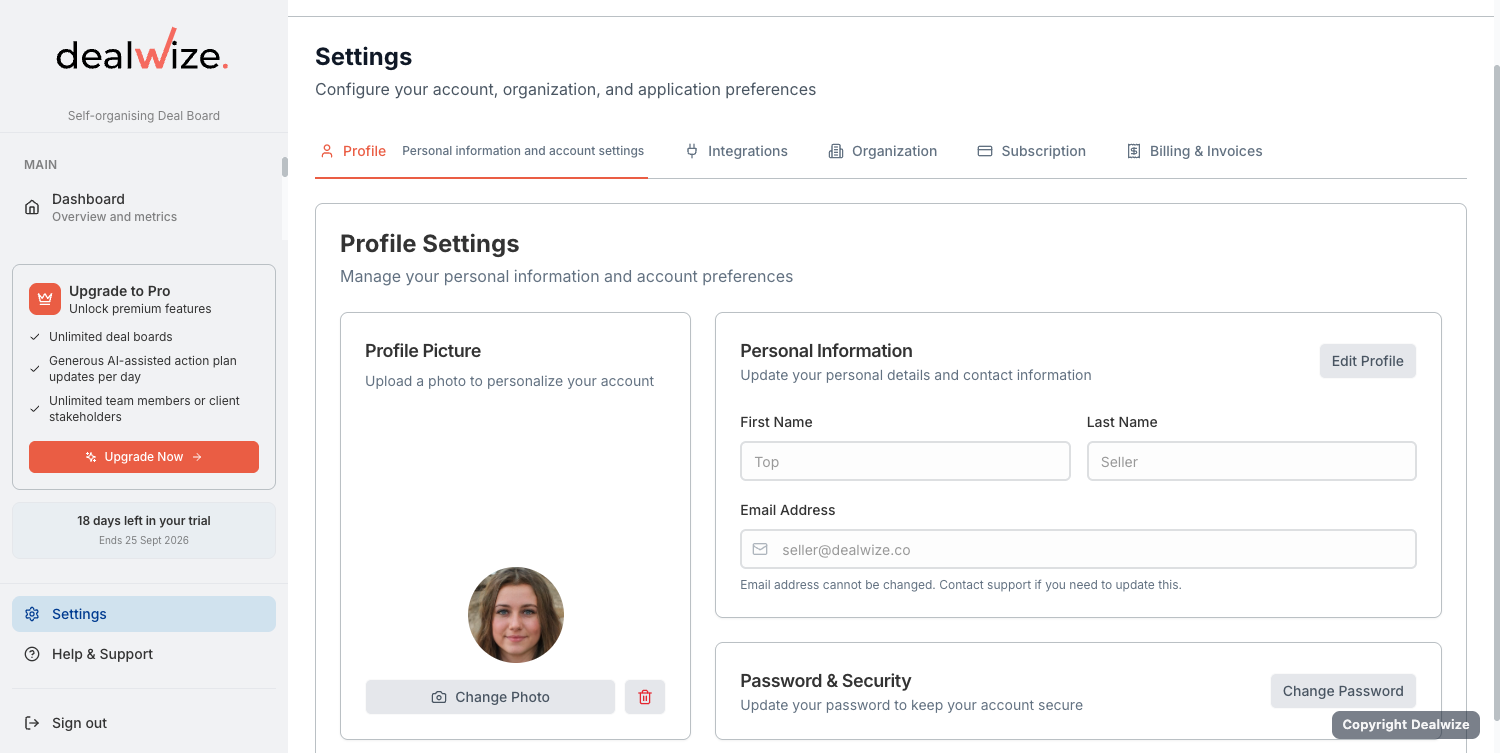Select the Profile tab label
This screenshot has height=753, width=1500.
coord(364,151)
